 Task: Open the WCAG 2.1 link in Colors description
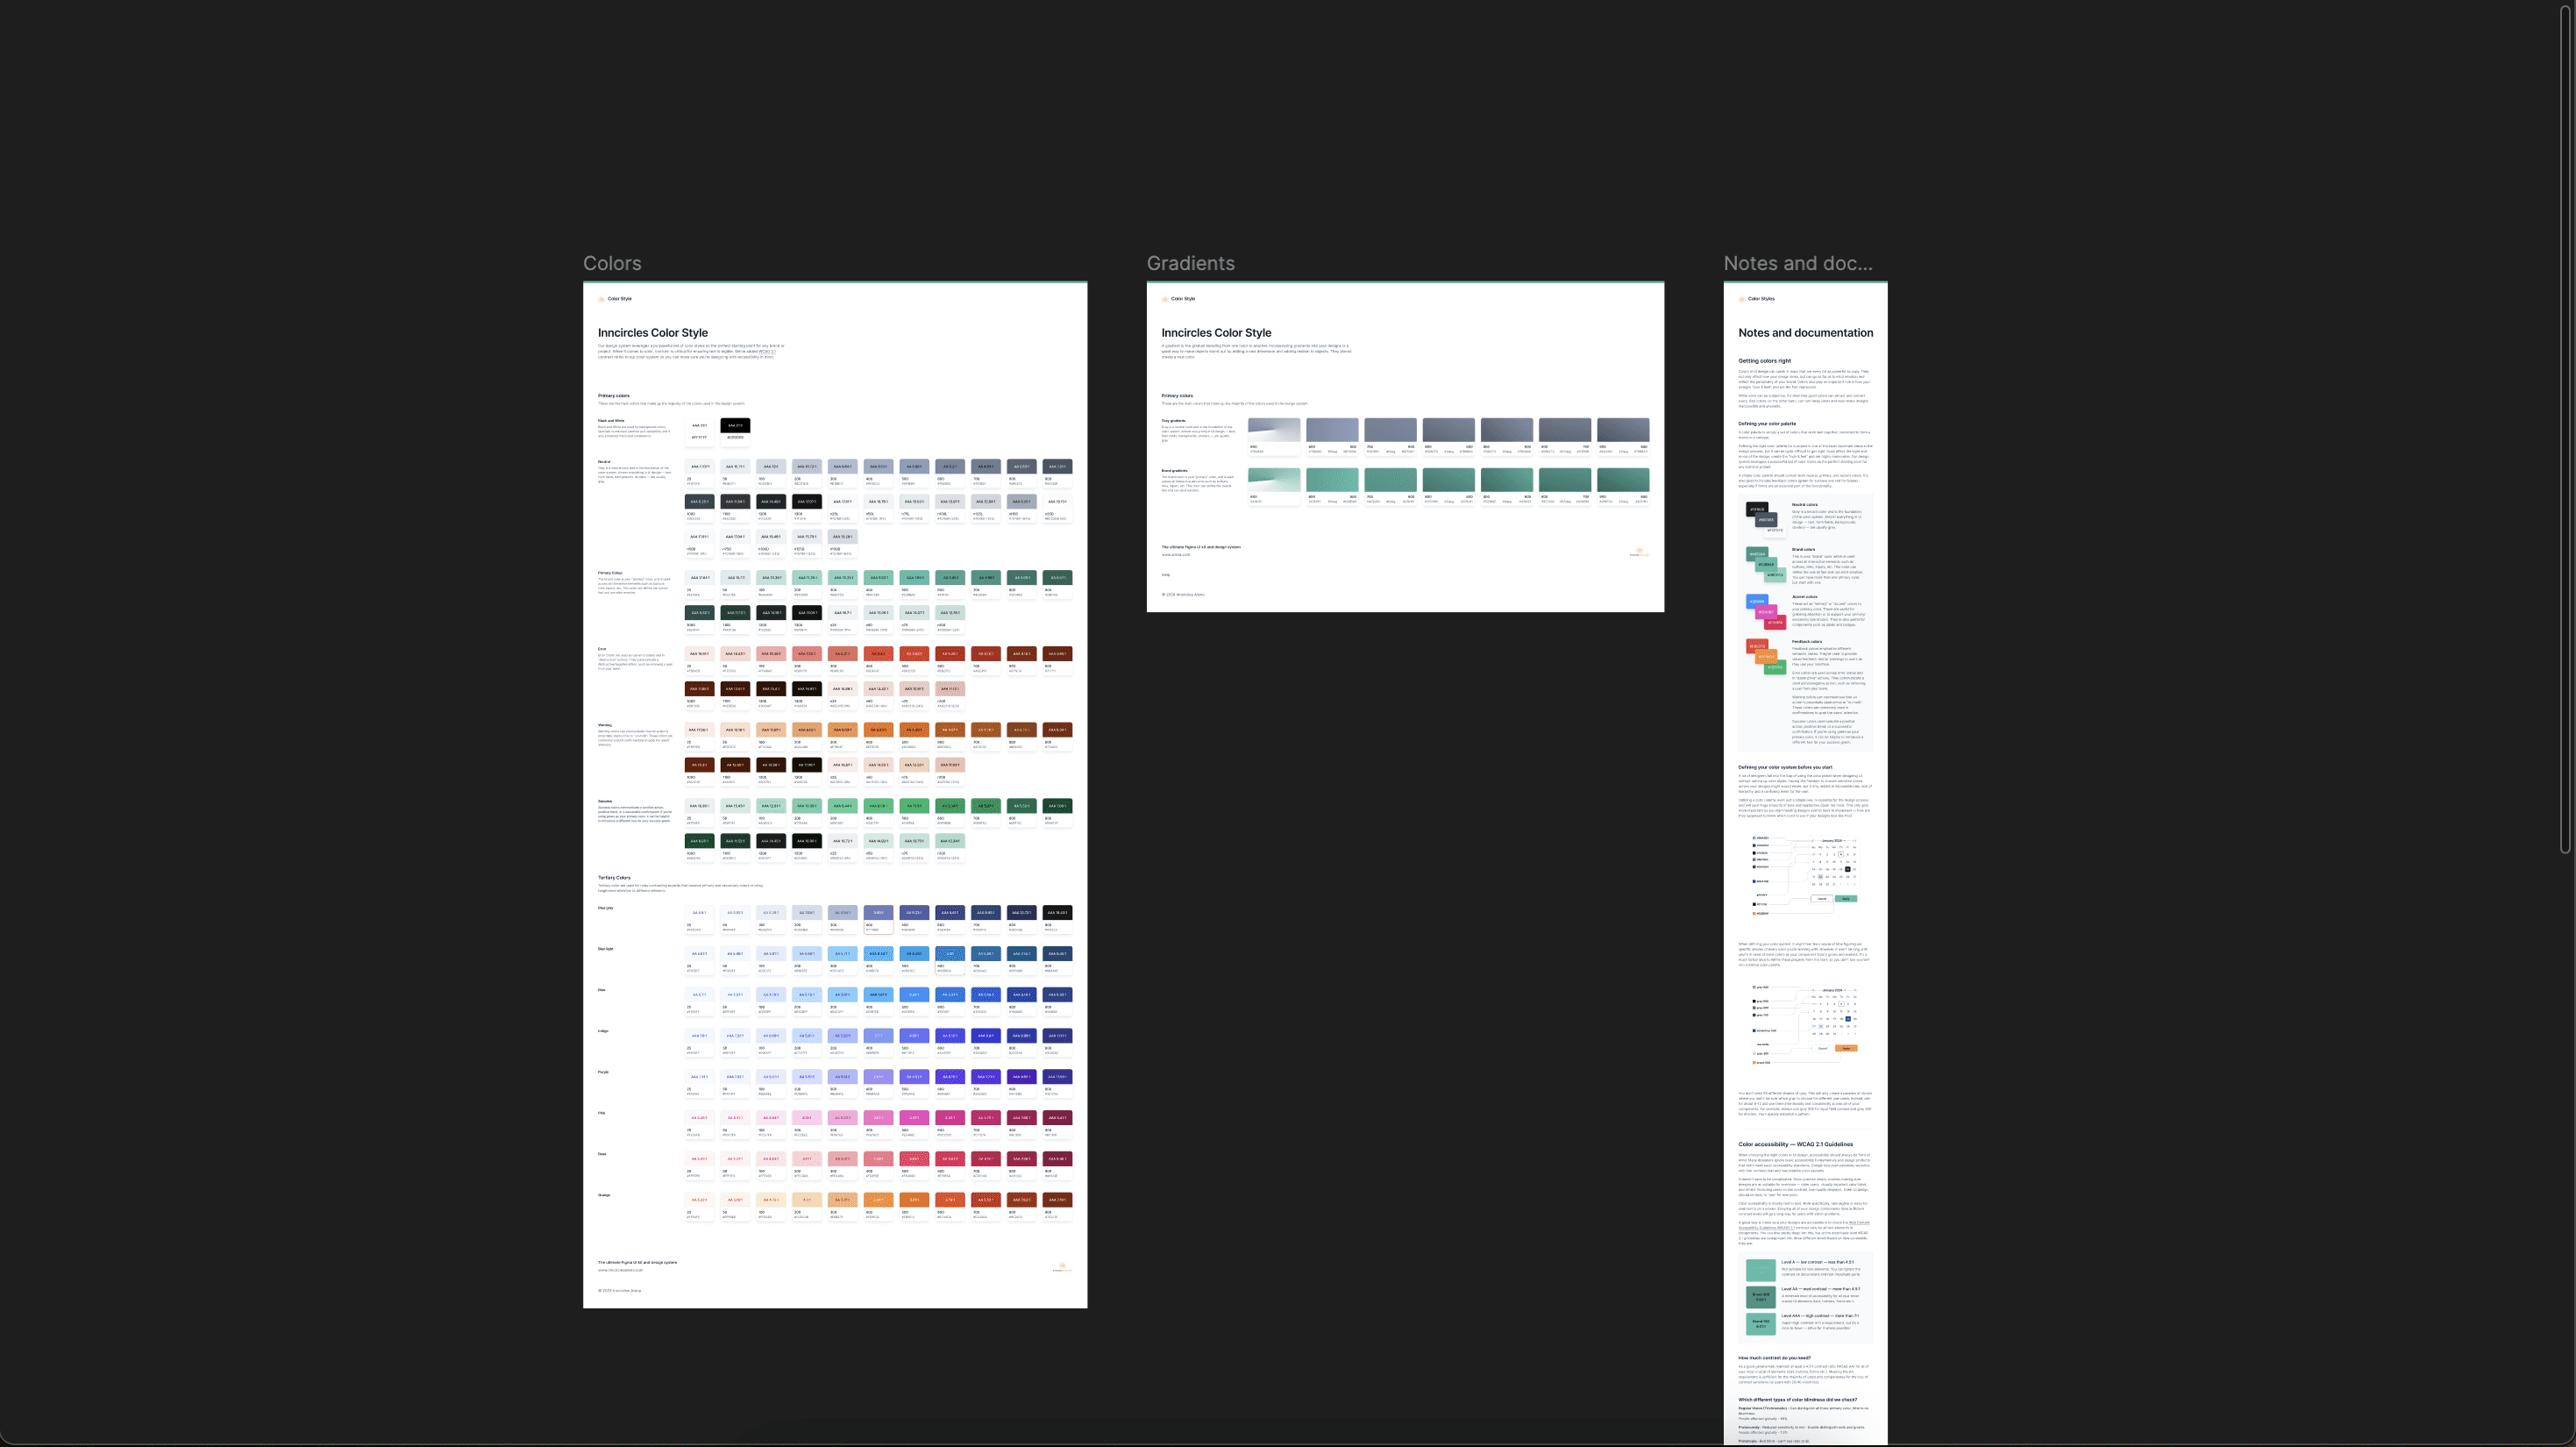pos(766,352)
